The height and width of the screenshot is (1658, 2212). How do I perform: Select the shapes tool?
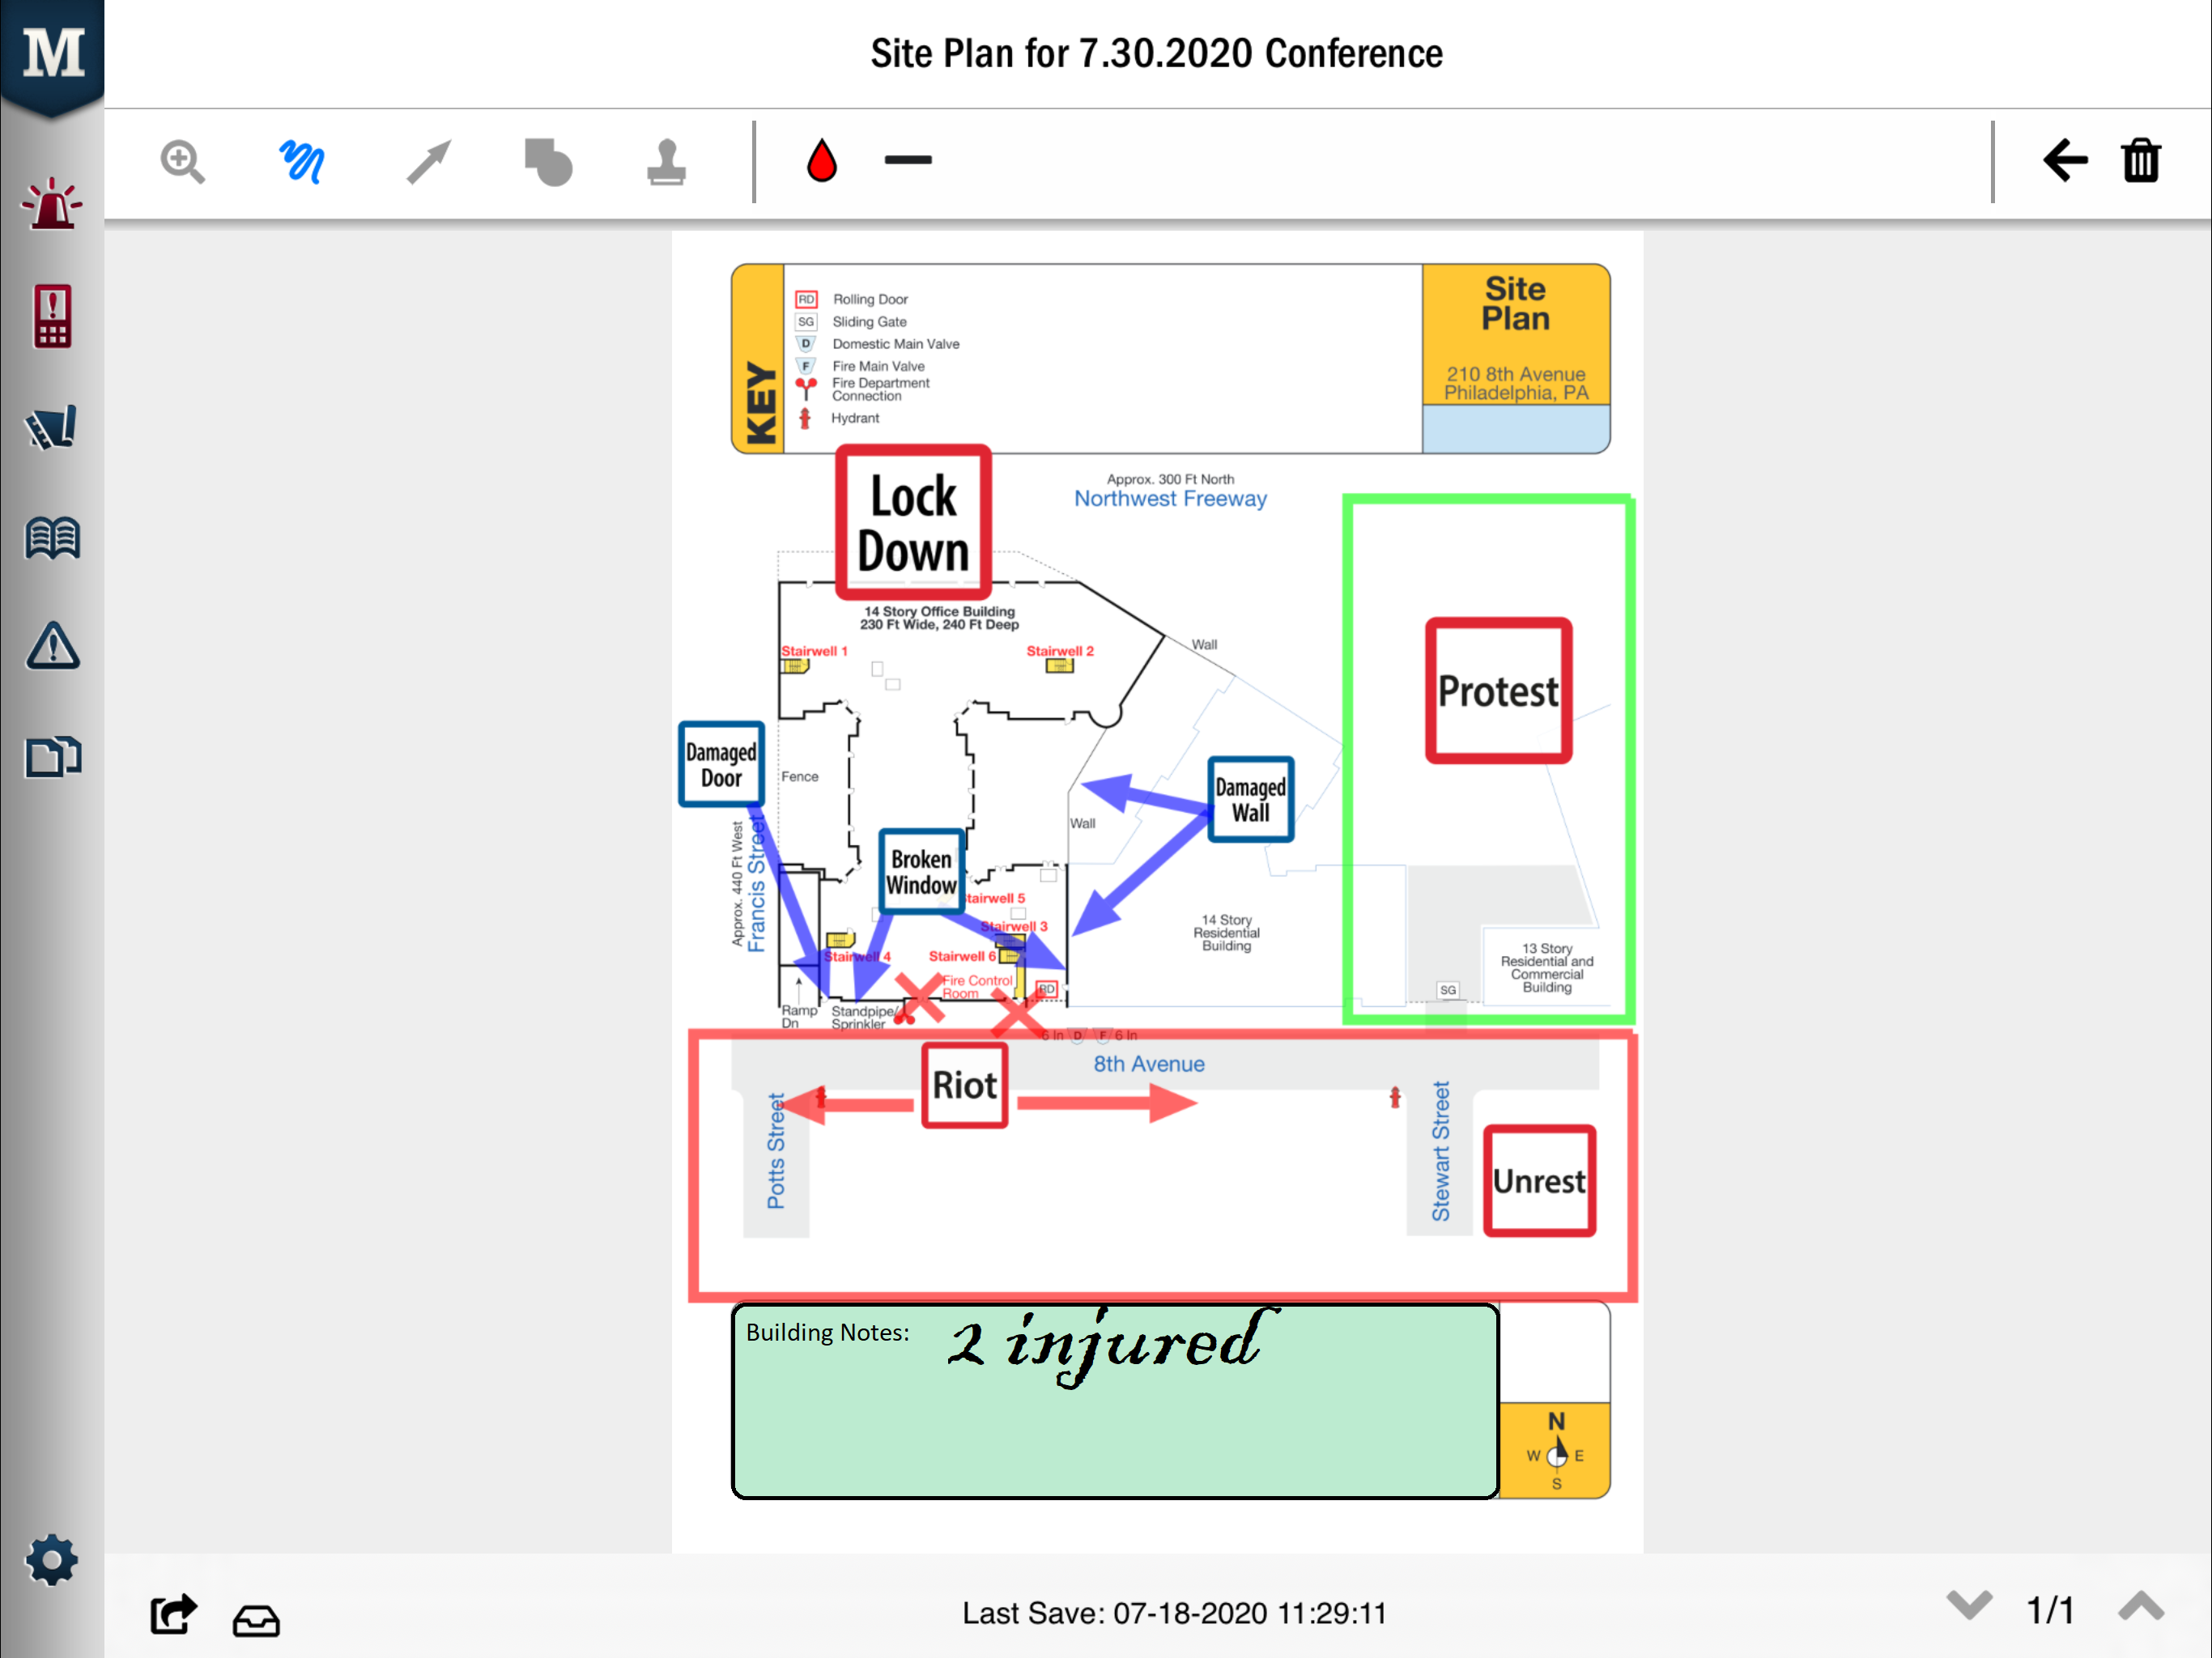[548, 161]
